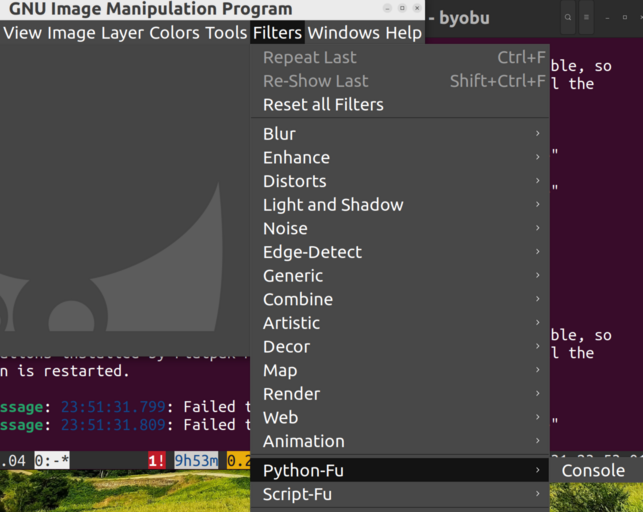Image resolution: width=643 pixels, height=512 pixels.
Task: Open the byobu terminal hamburger menu
Action: (x=586, y=17)
